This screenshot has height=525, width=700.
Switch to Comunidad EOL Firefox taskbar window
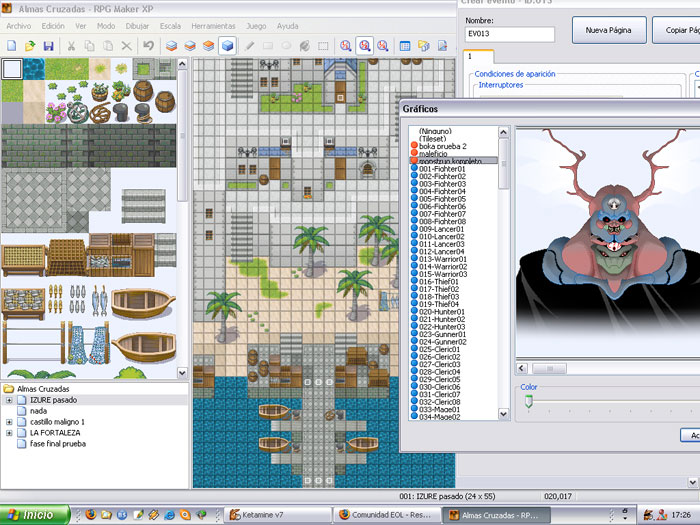click(387, 515)
